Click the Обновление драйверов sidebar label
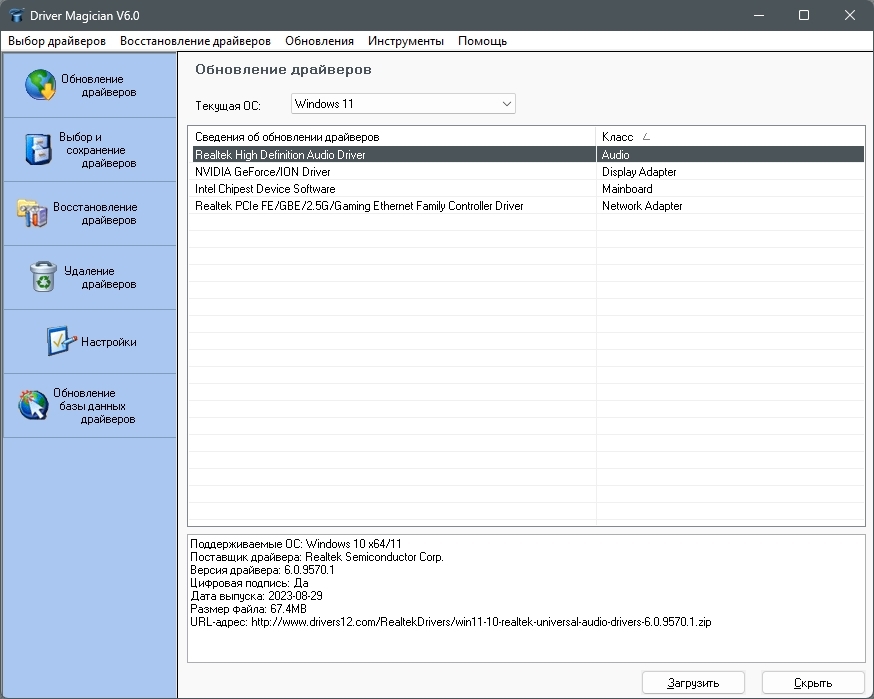 [99, 85]
